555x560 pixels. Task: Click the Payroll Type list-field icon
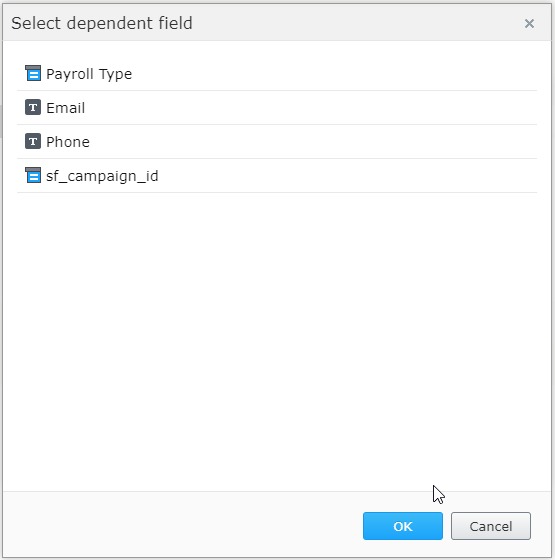pos(33,73)
